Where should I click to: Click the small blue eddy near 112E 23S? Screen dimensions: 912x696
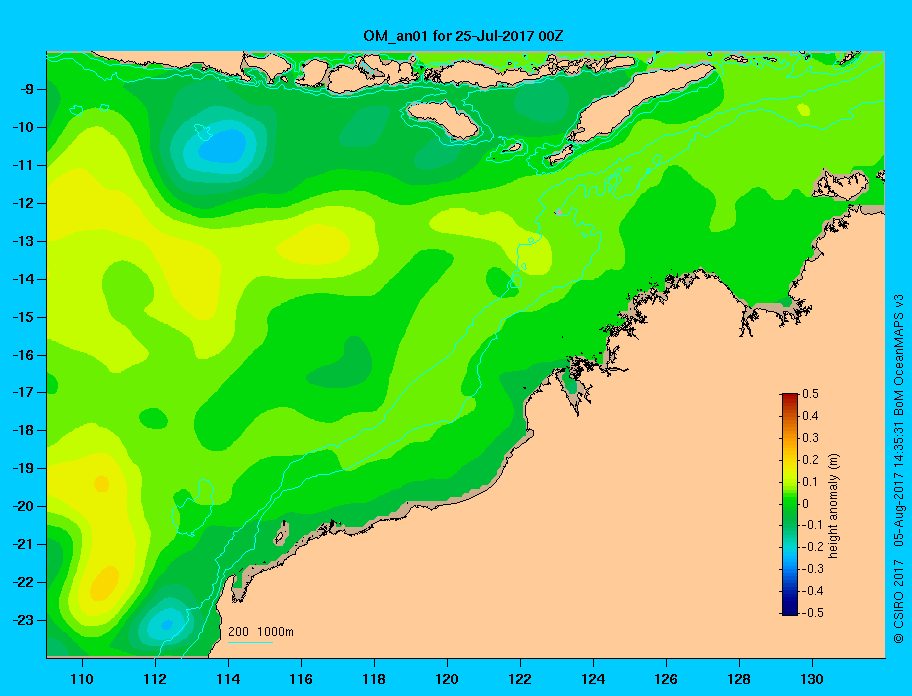[x=167, y=624]
